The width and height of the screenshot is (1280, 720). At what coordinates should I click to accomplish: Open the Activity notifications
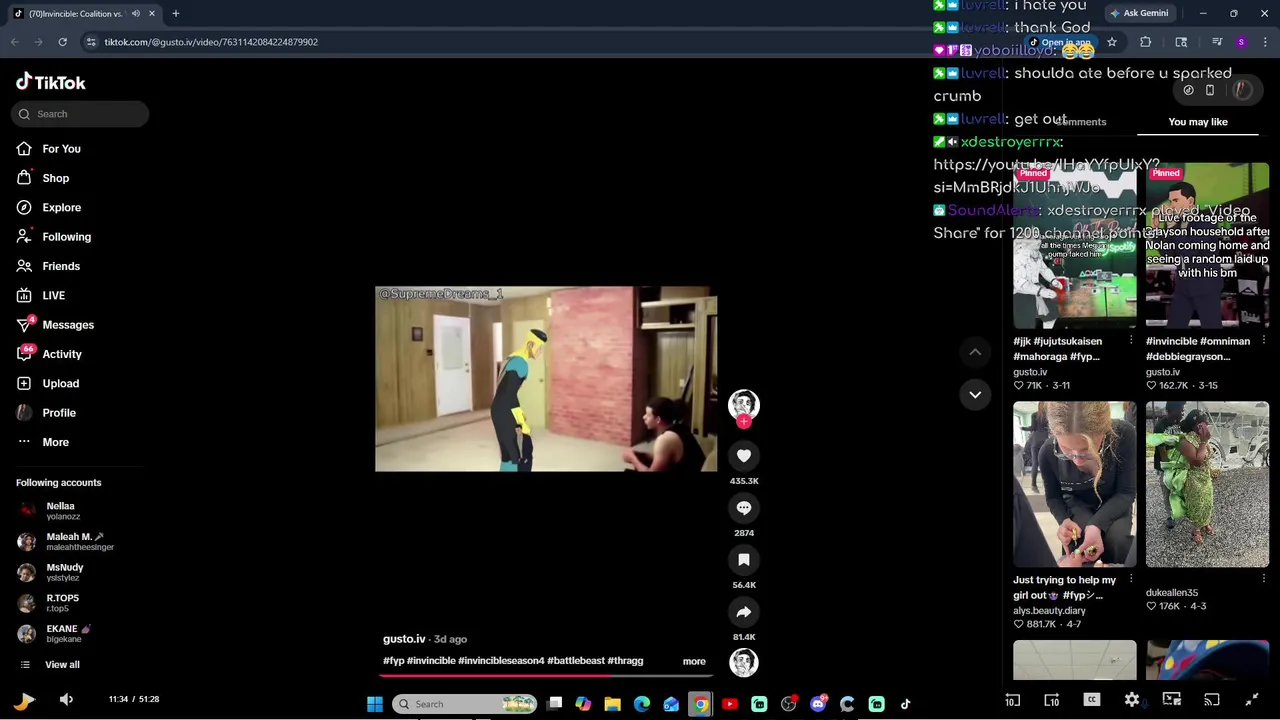tap(48, 354)
